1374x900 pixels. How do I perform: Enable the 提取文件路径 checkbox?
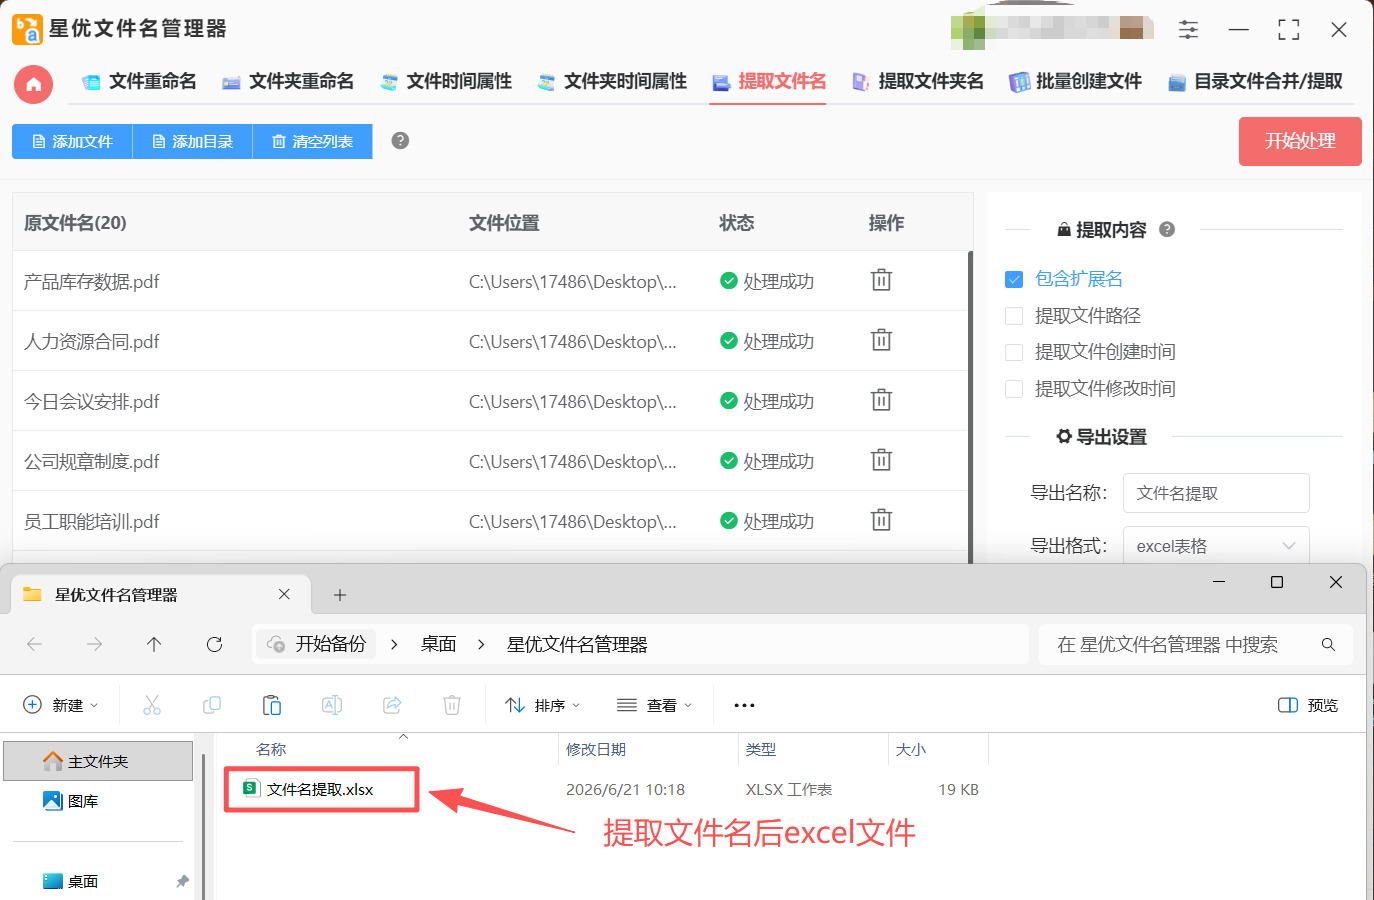pos(1014,316)
